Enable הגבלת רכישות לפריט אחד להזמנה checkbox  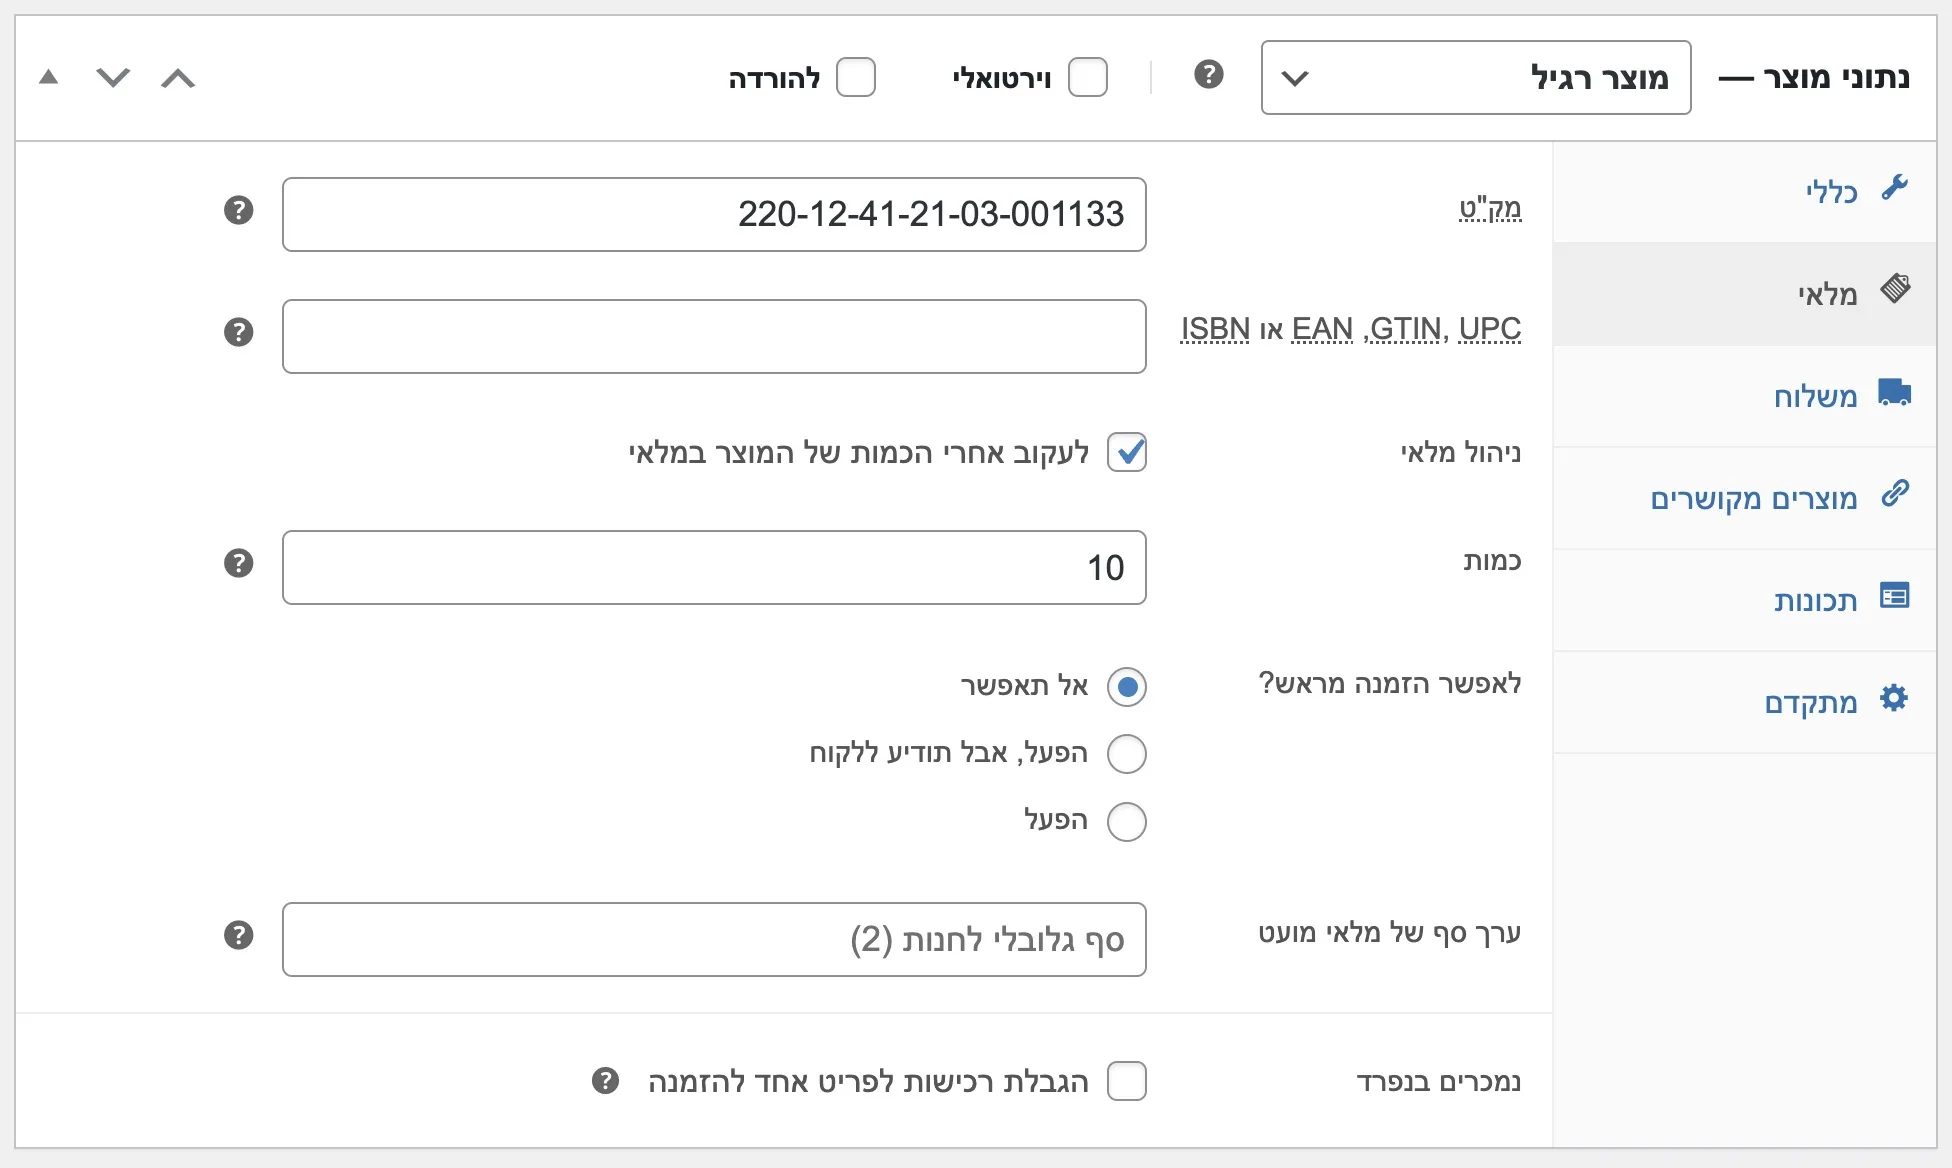(x=1127, y=1081)
